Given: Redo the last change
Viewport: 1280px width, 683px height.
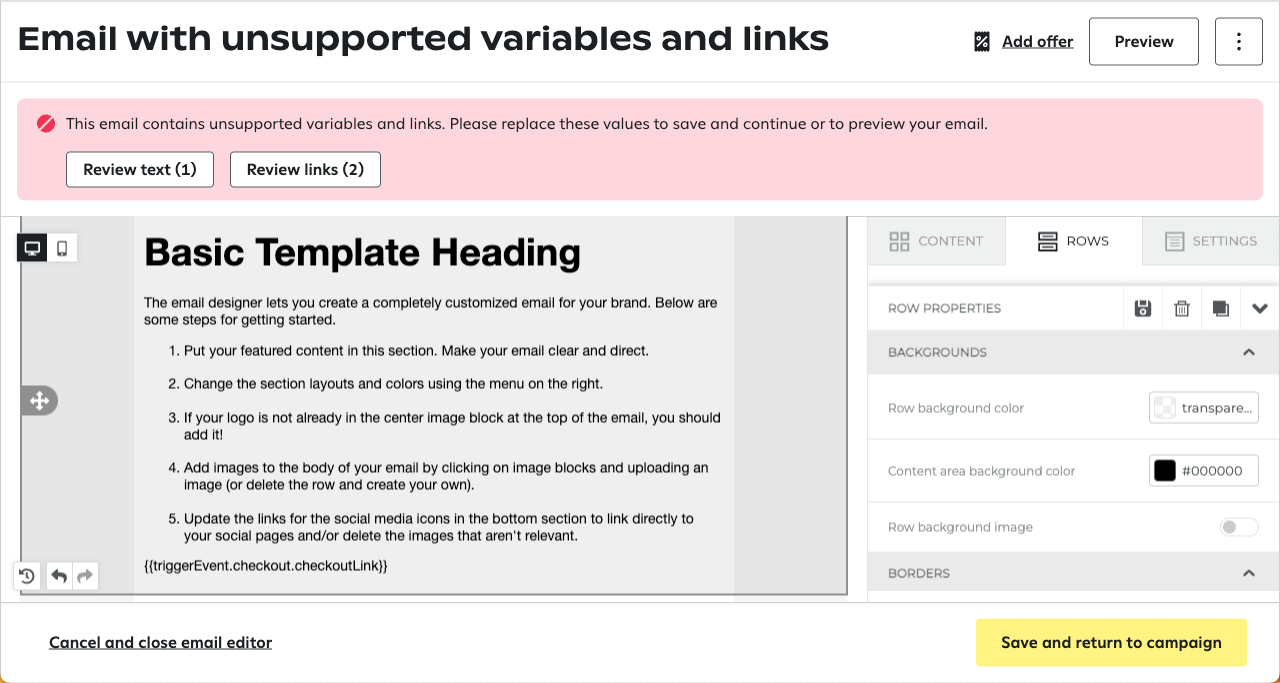Looking at the screenshot, I should pyautogui.click(x=84, y=576).
